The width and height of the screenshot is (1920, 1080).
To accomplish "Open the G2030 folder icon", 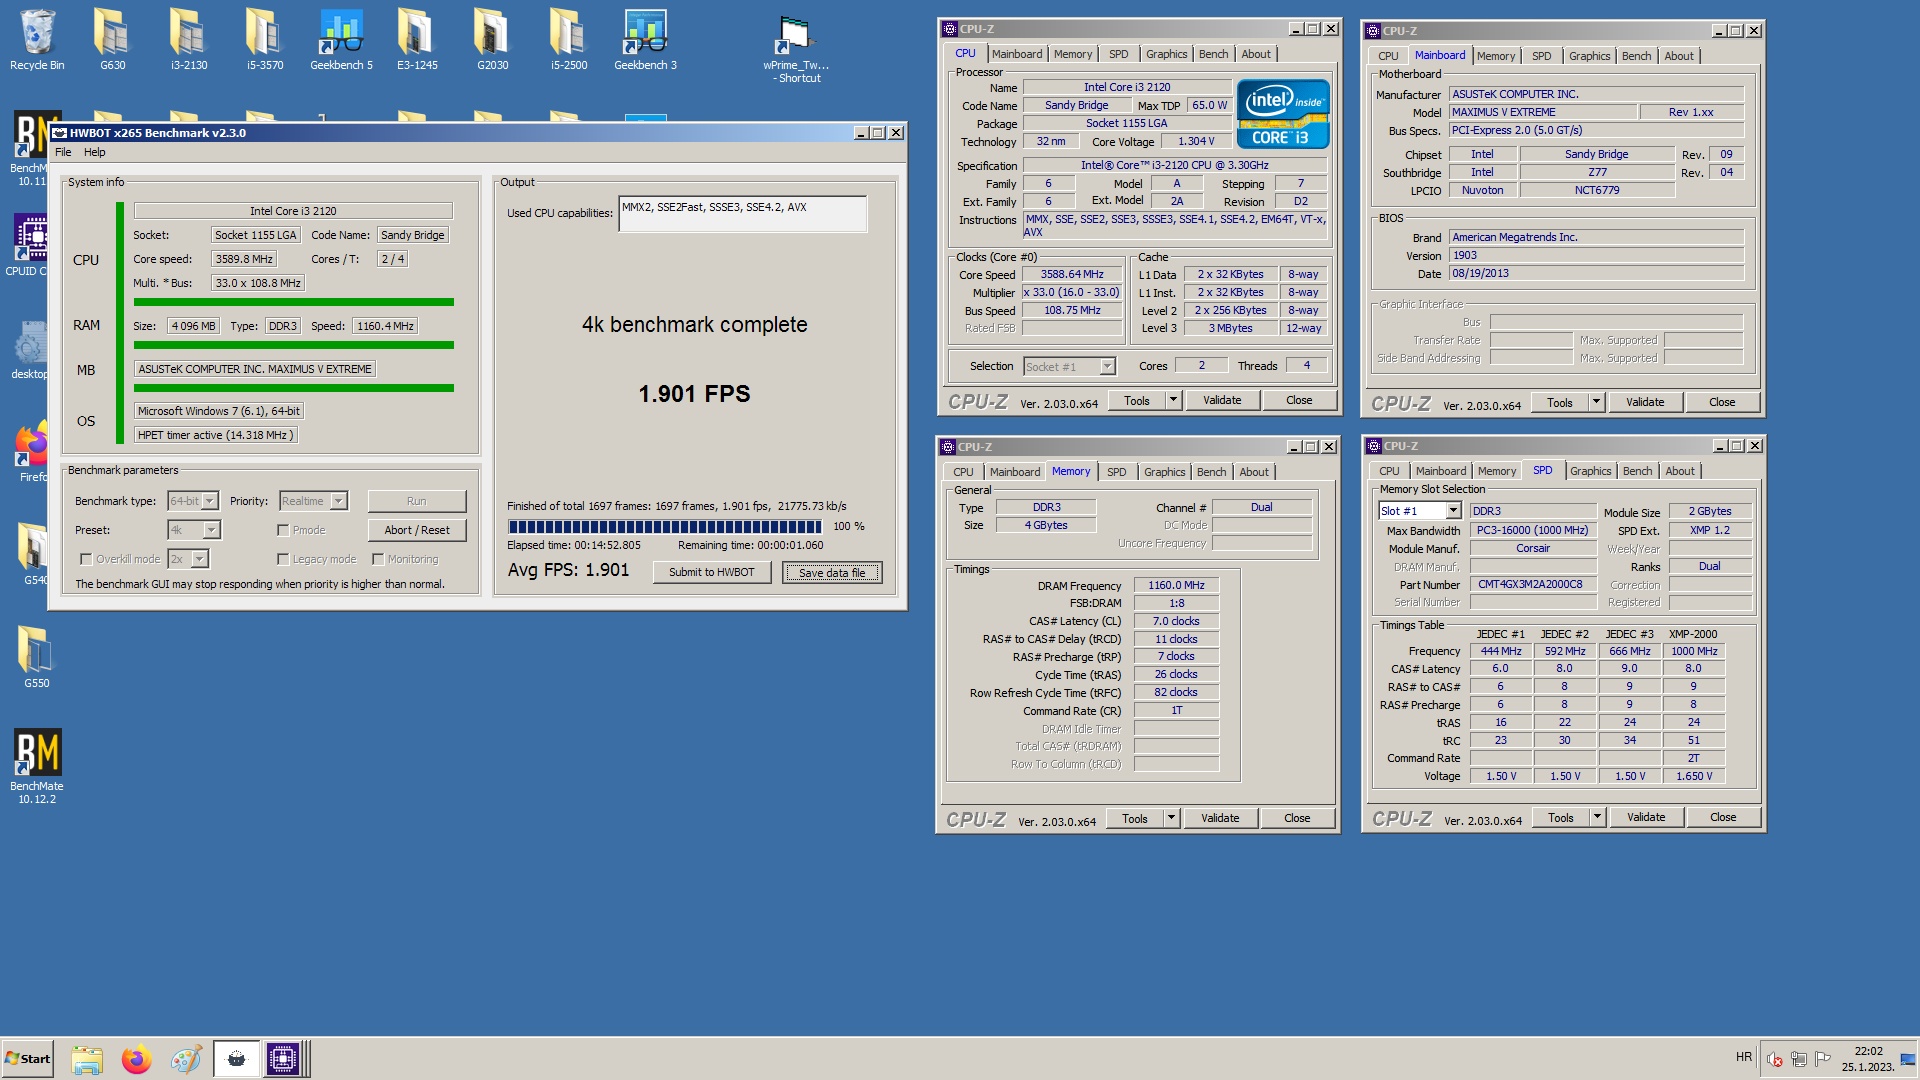I will (x=492, y=40).
